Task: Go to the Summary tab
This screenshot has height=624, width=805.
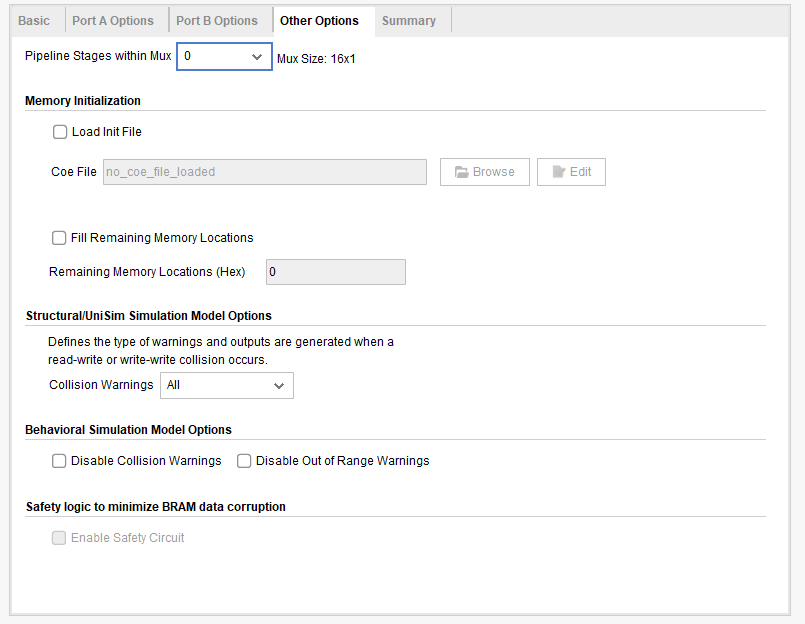Action: (x=409, y=21)
